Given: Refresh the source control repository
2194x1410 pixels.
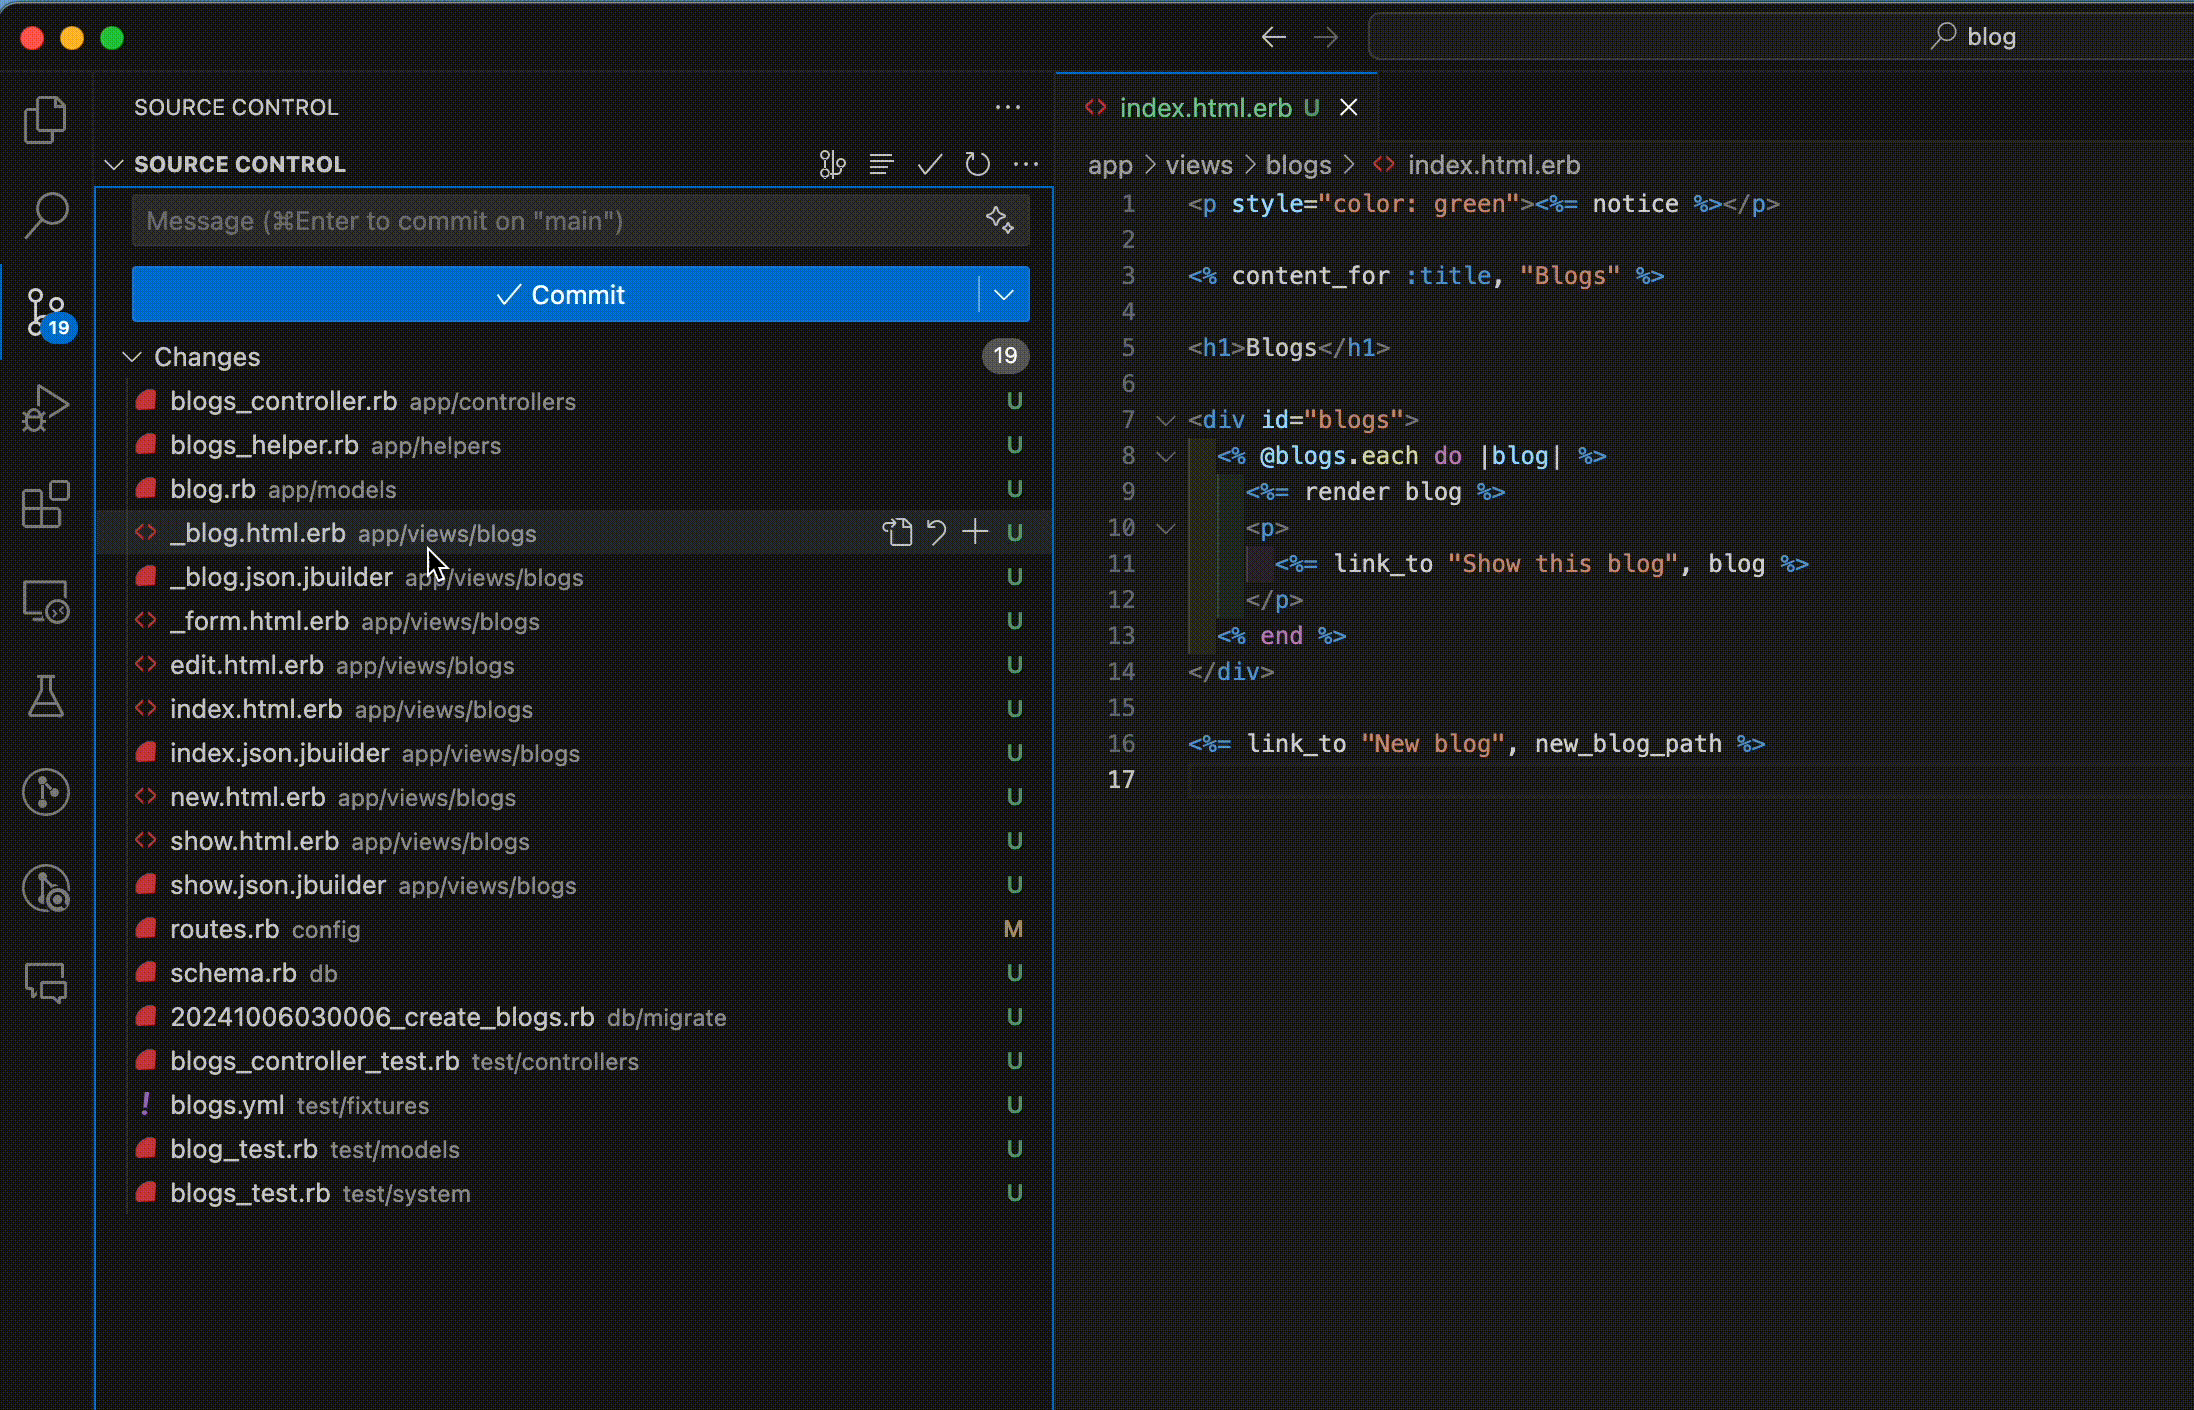Looking at the screenshot, I should 977,163.
